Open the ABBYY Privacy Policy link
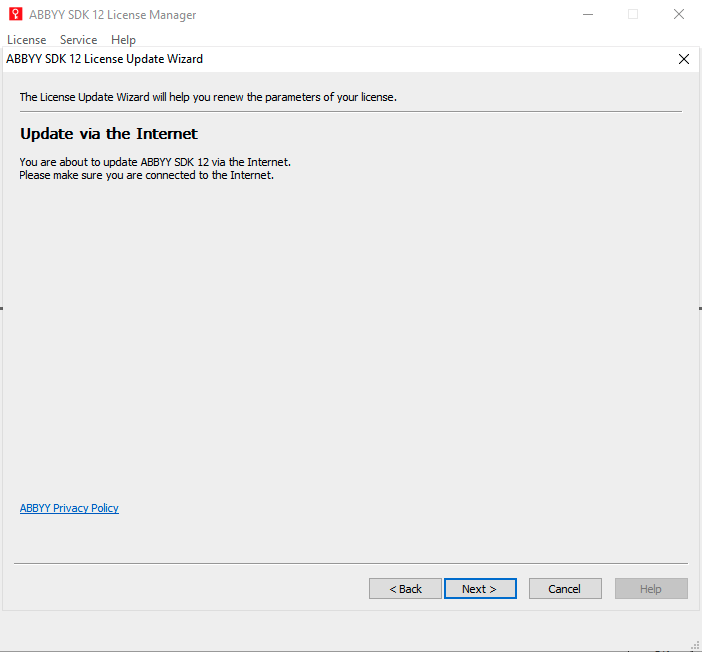This screenshot has width=702, height=652. 69,508
